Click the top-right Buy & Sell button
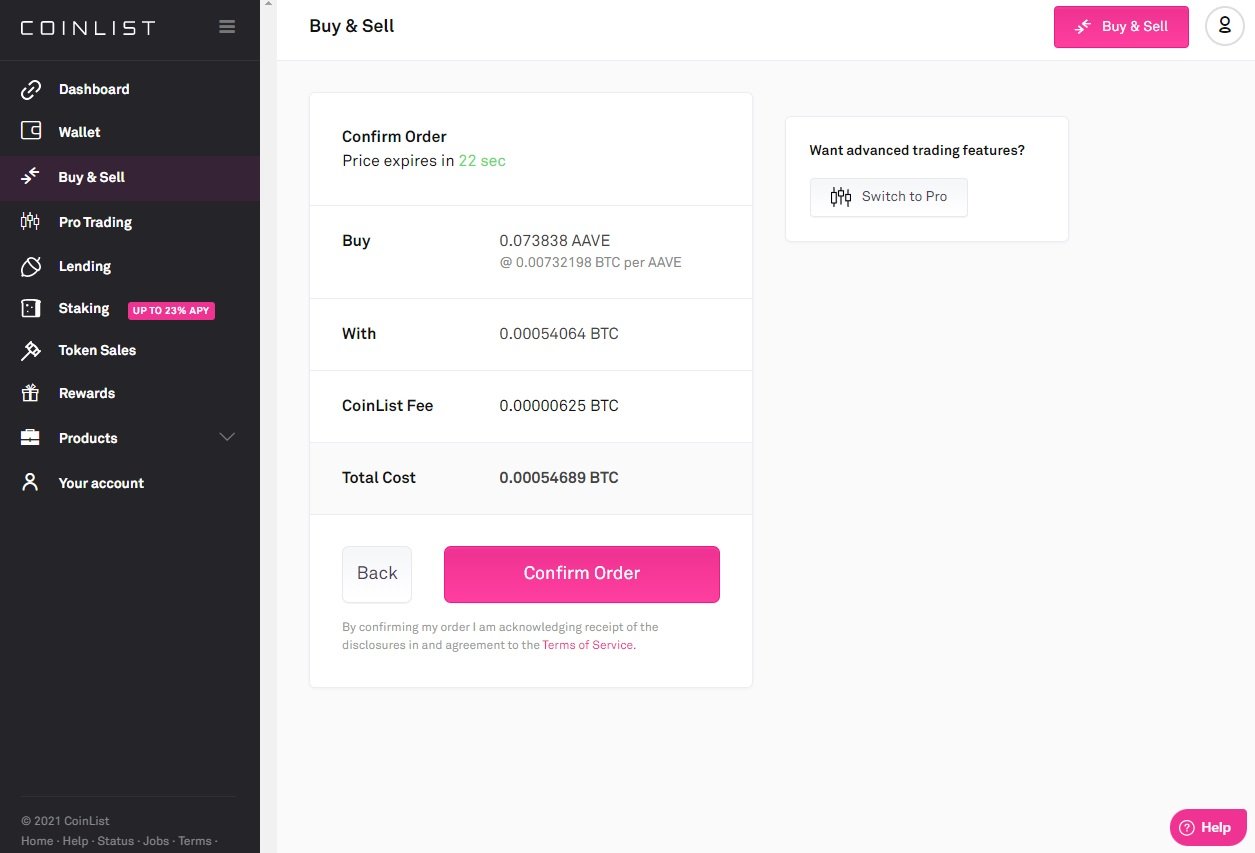 pos(1120,27)
